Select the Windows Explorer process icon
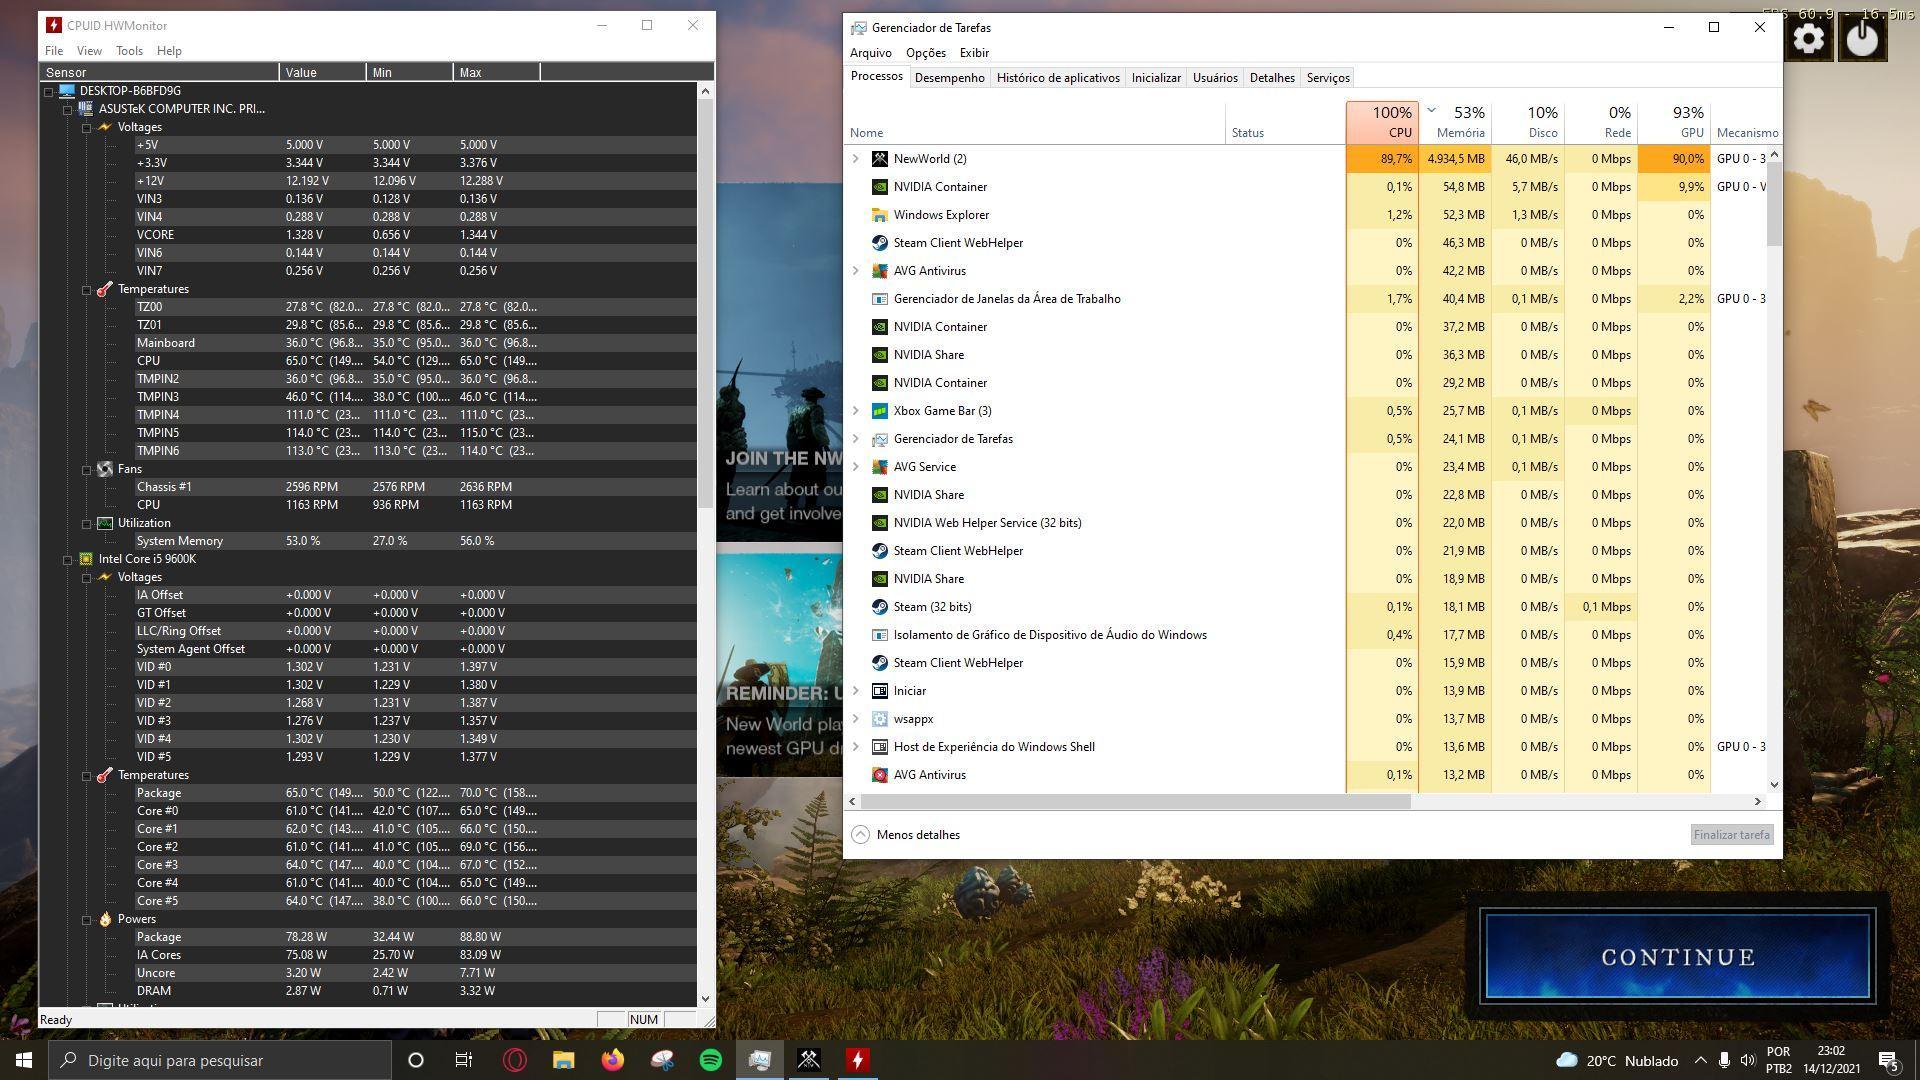This screenshot has width=1920, height=1080. (880, 215)
